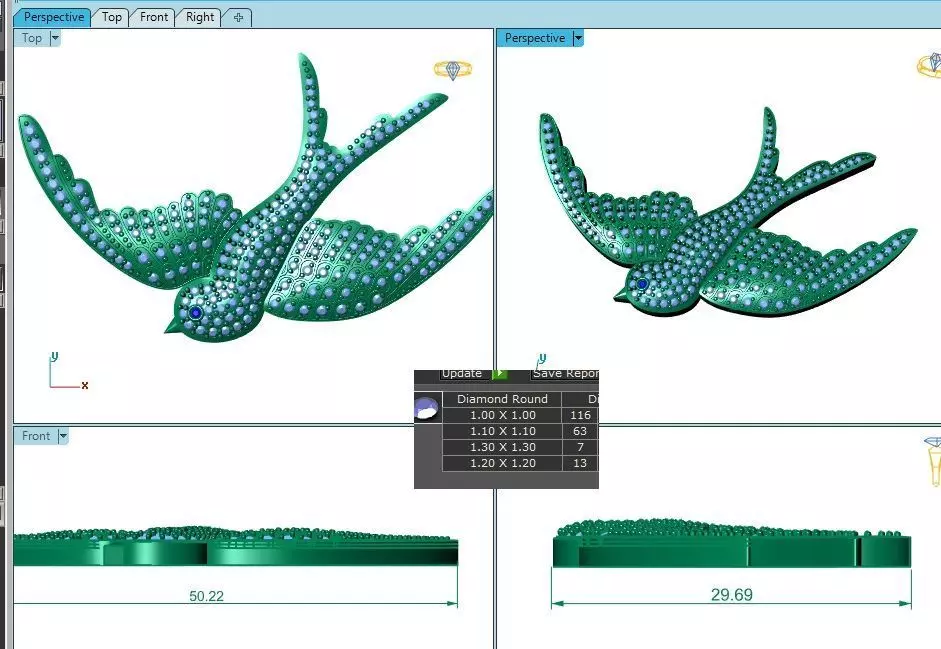Click the Save Report button
The image size is (941, 649).
(565, 373)
